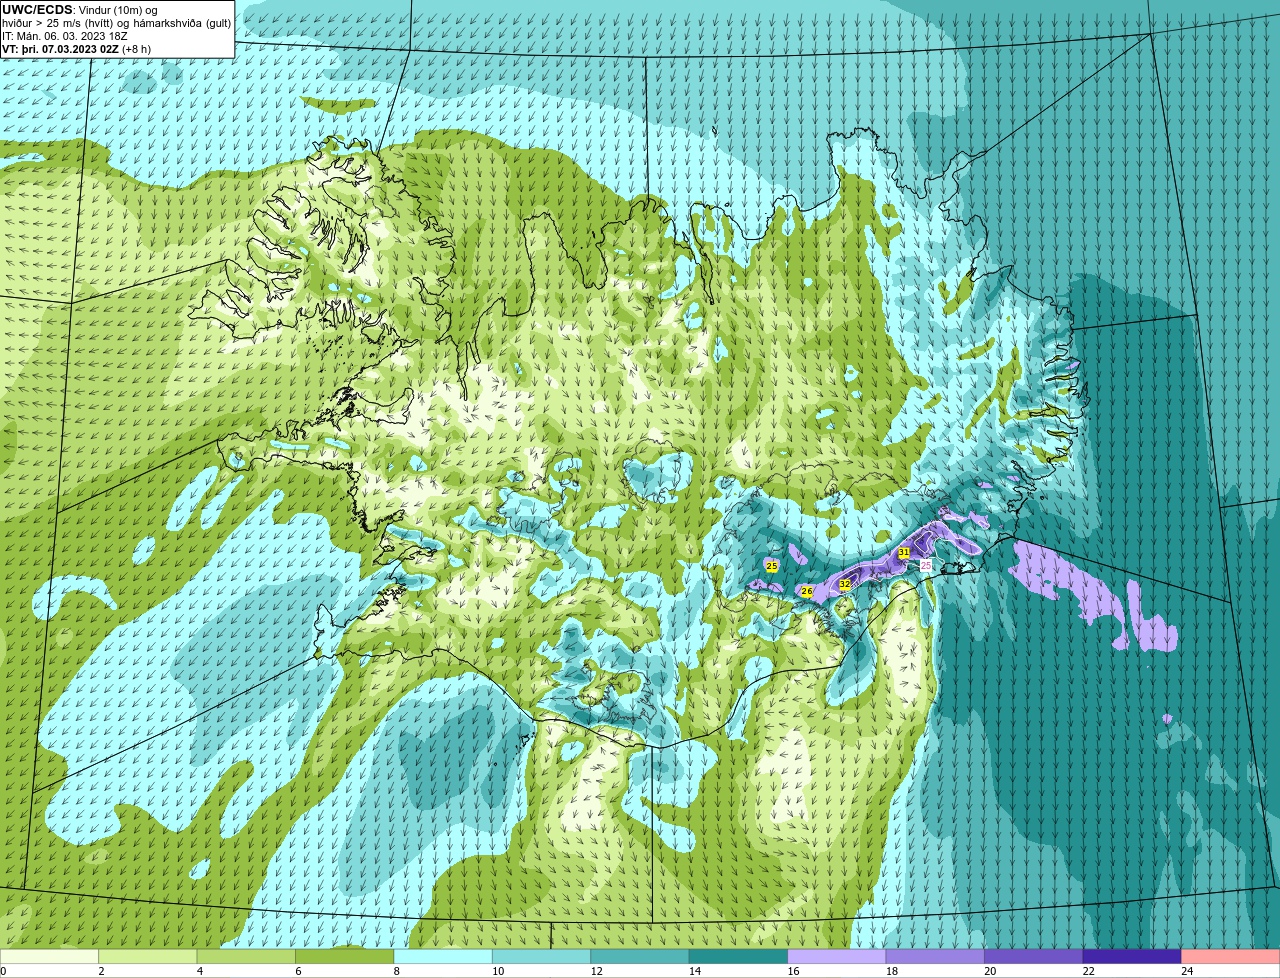This screenshot has height=978, width=1280.
Task: Click the 6–8 m/s olive green legend swatch
Action: [x=345, y=956]
